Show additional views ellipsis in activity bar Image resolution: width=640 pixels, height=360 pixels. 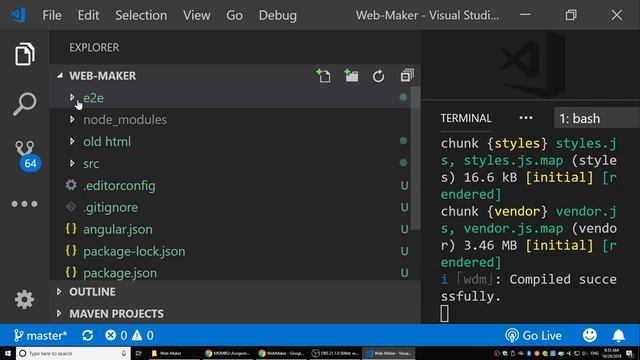pos(24,204)
